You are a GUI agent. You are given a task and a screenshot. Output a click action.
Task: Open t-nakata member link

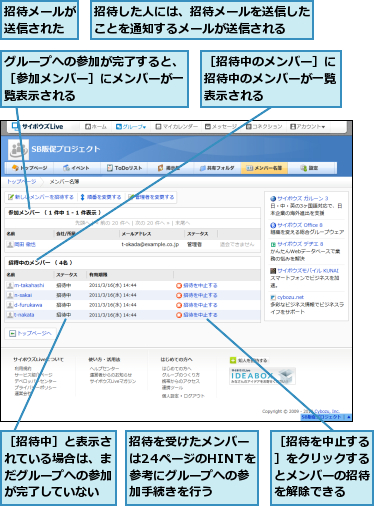tap(24, 315)
